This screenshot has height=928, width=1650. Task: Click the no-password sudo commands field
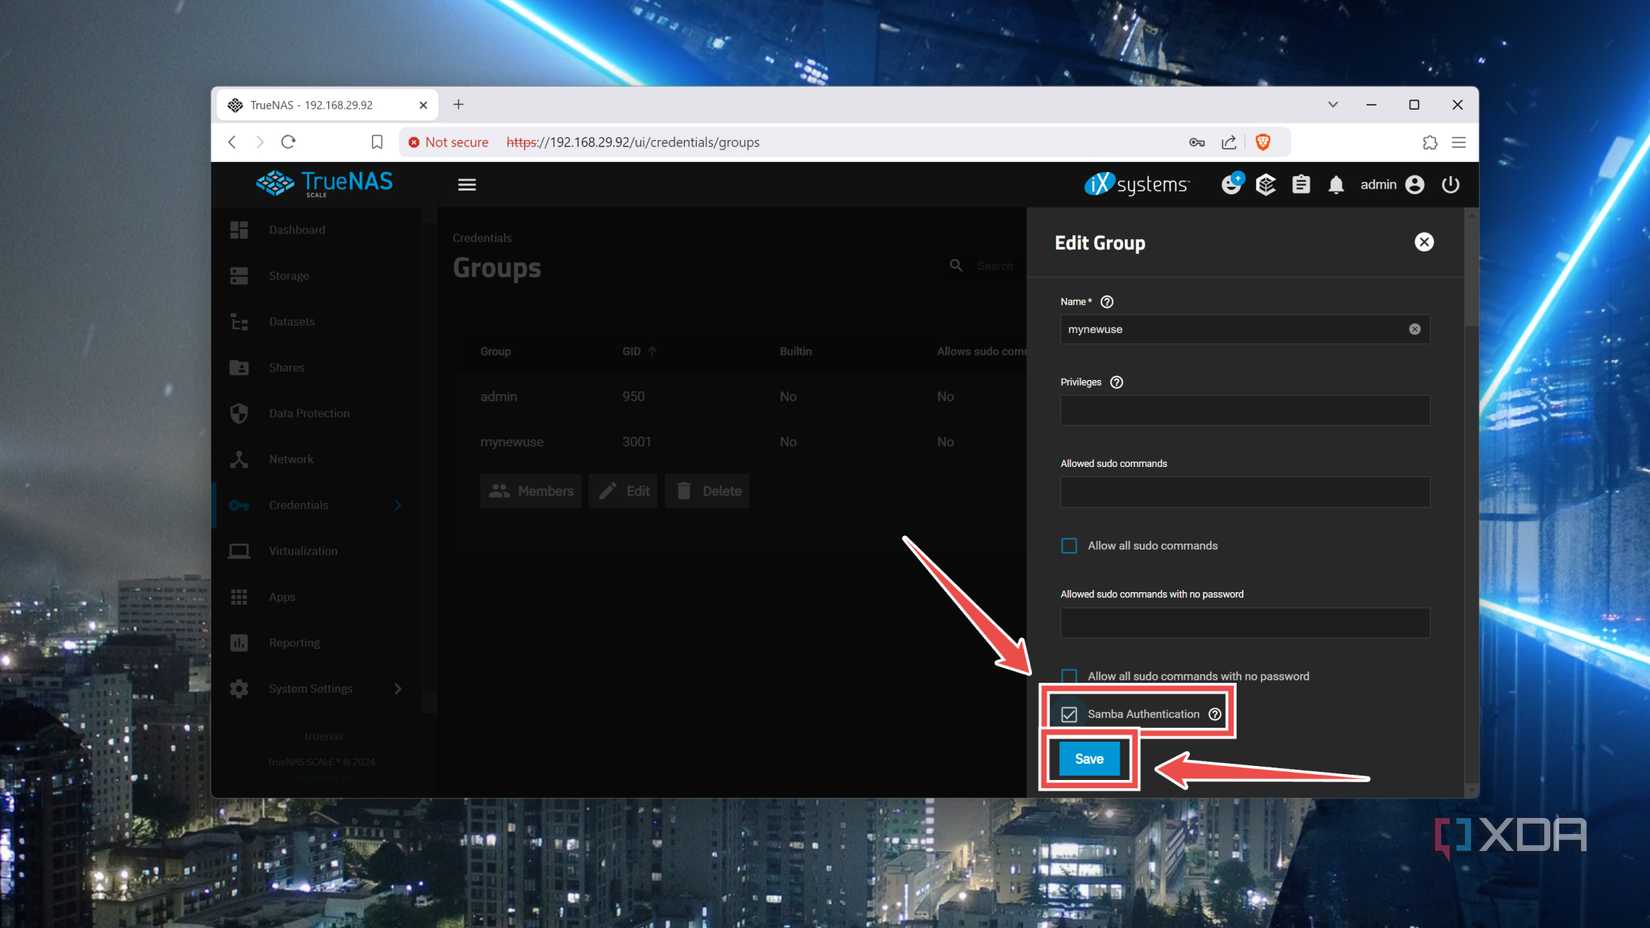[x=1245, y=623]
